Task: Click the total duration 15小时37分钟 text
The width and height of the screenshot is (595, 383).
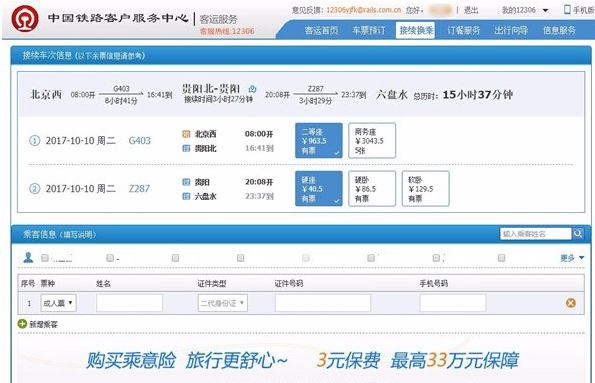Action: (x=478, y=95)
